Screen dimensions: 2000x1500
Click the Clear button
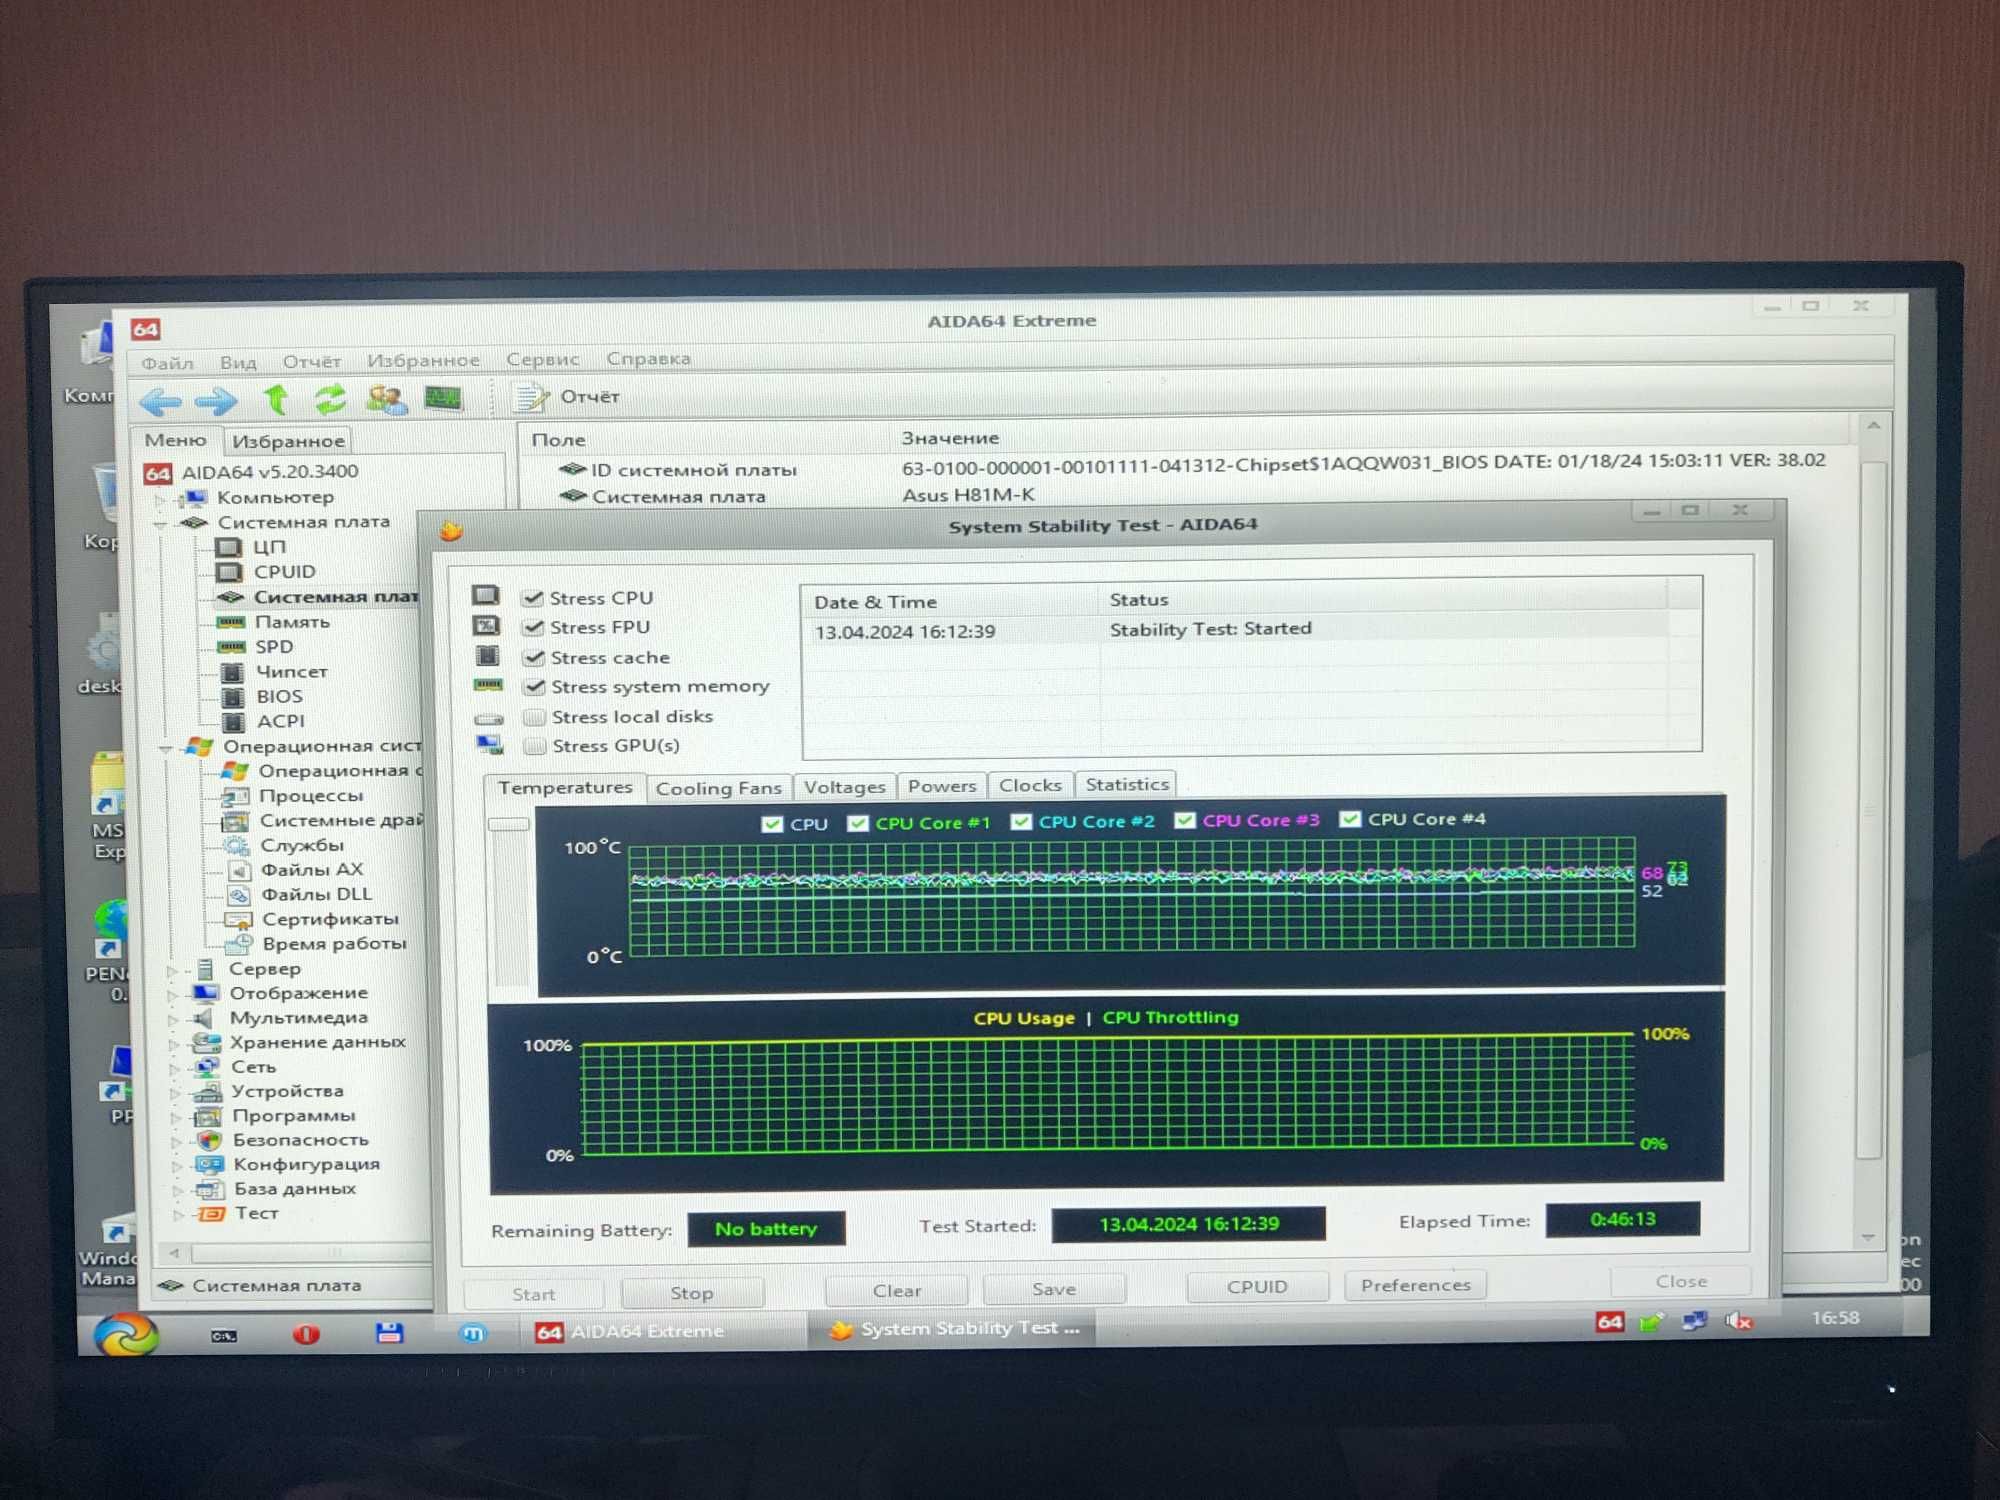pyautogui.click(x=897, y=1291)
